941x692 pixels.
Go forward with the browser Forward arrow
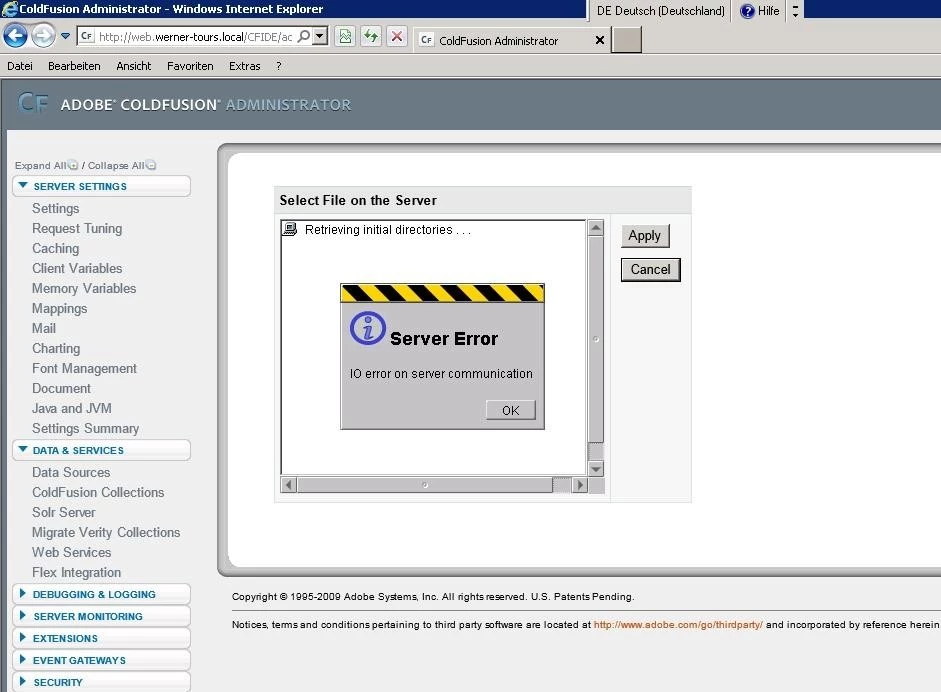[x=43, y=36]
